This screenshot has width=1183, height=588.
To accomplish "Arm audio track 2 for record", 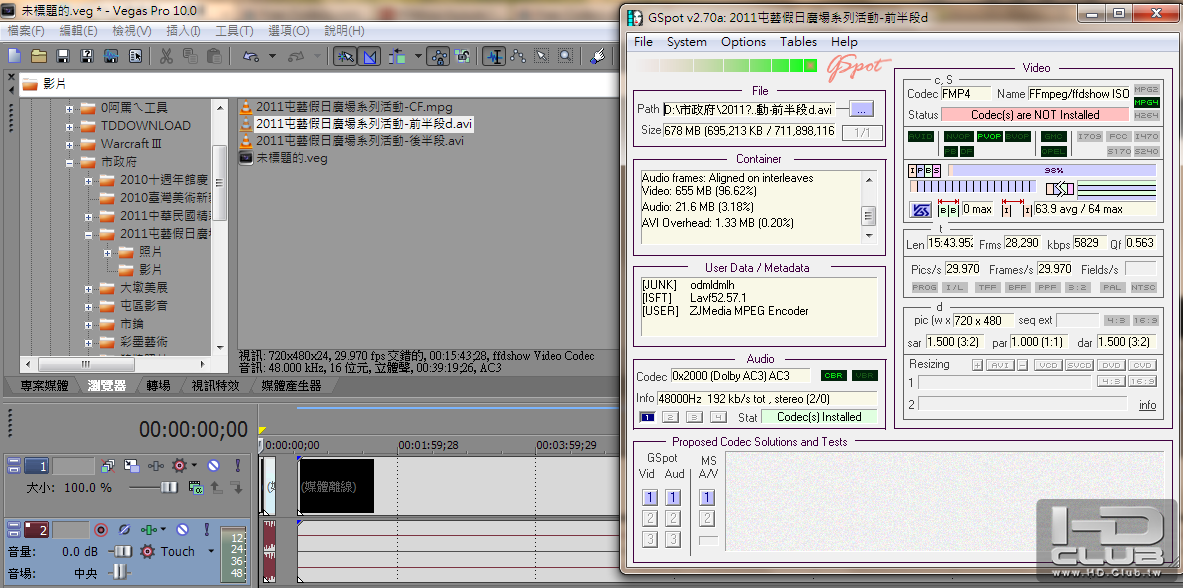I will (x=100, y=530).
